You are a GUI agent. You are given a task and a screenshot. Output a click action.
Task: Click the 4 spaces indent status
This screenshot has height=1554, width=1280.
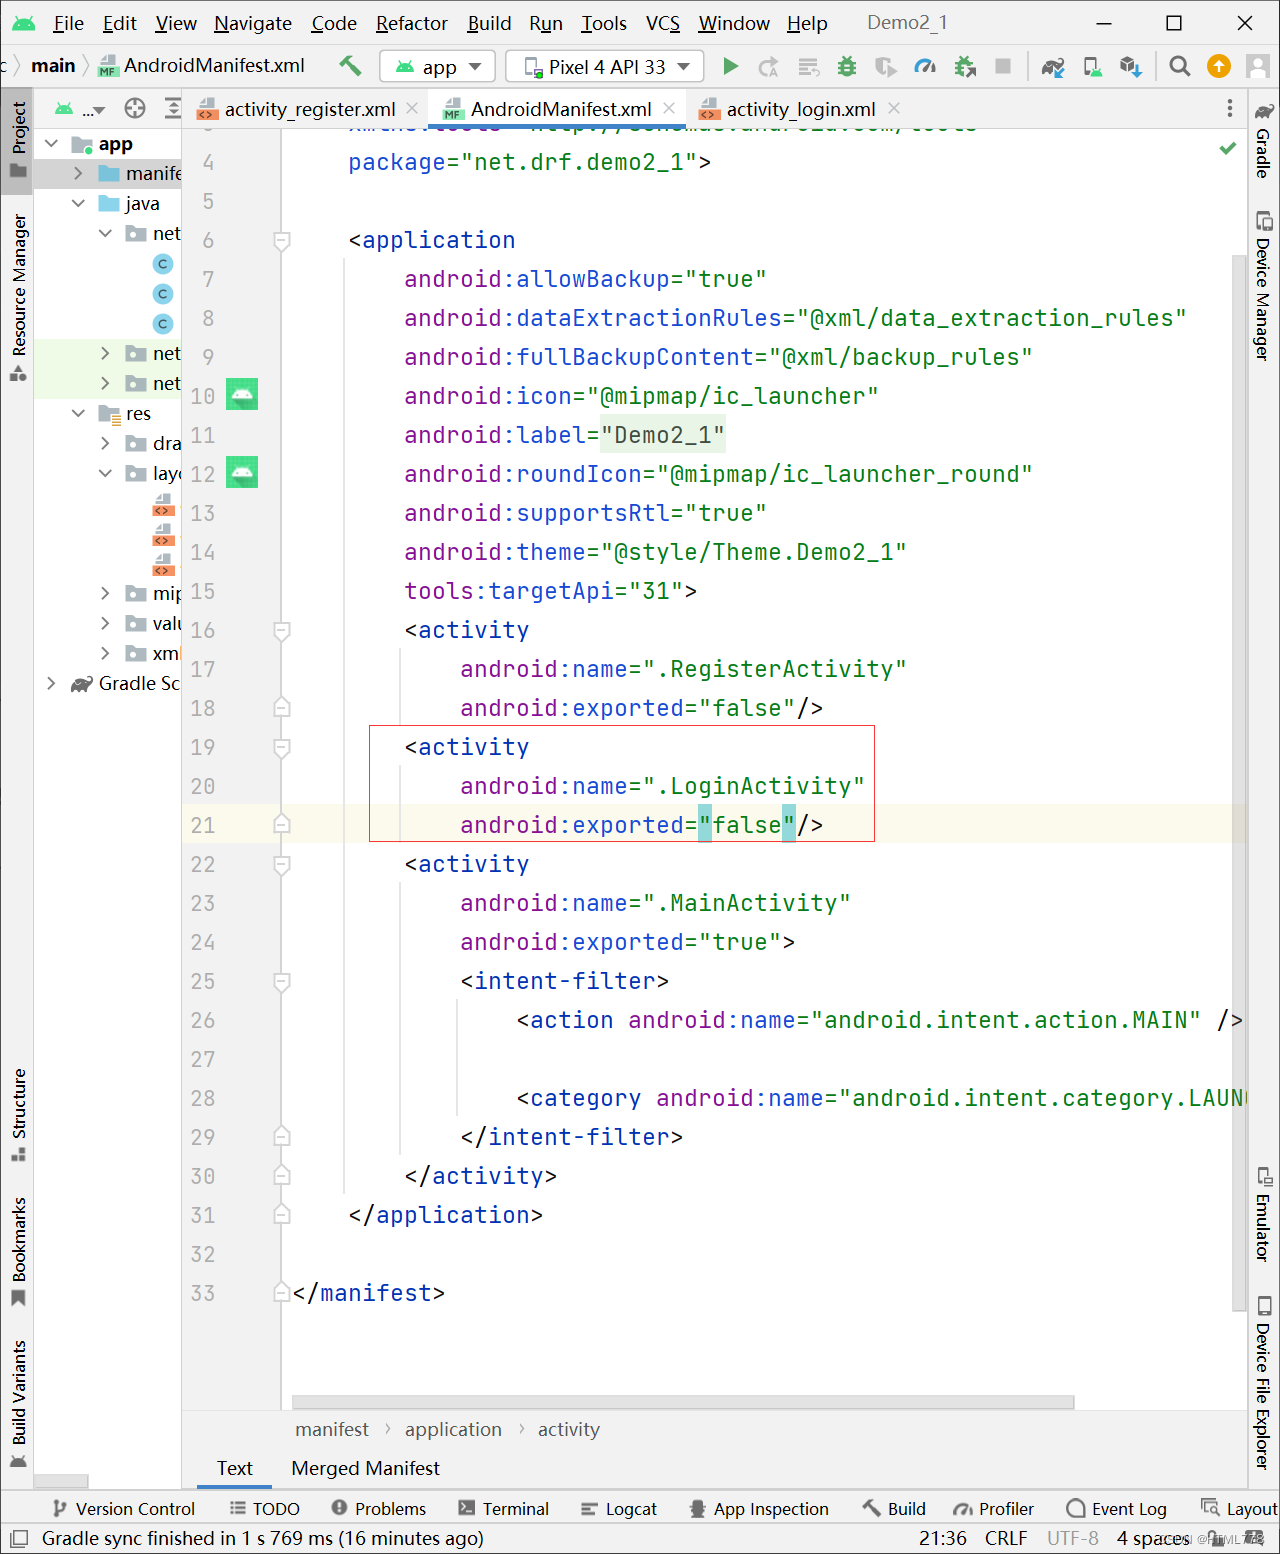[1153, 1538]
